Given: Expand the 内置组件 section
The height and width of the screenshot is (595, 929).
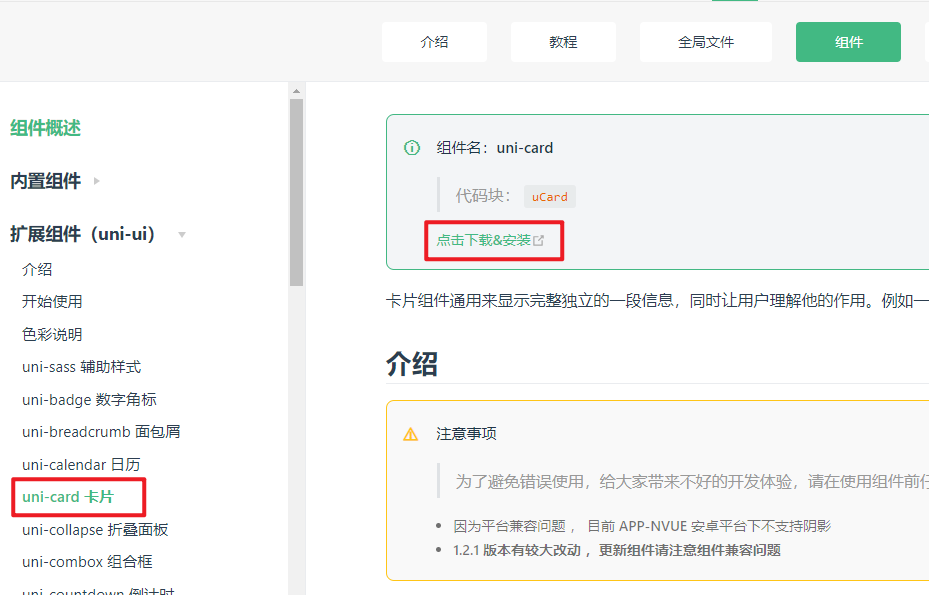Looking at the screenshot, I should [95, 181].
